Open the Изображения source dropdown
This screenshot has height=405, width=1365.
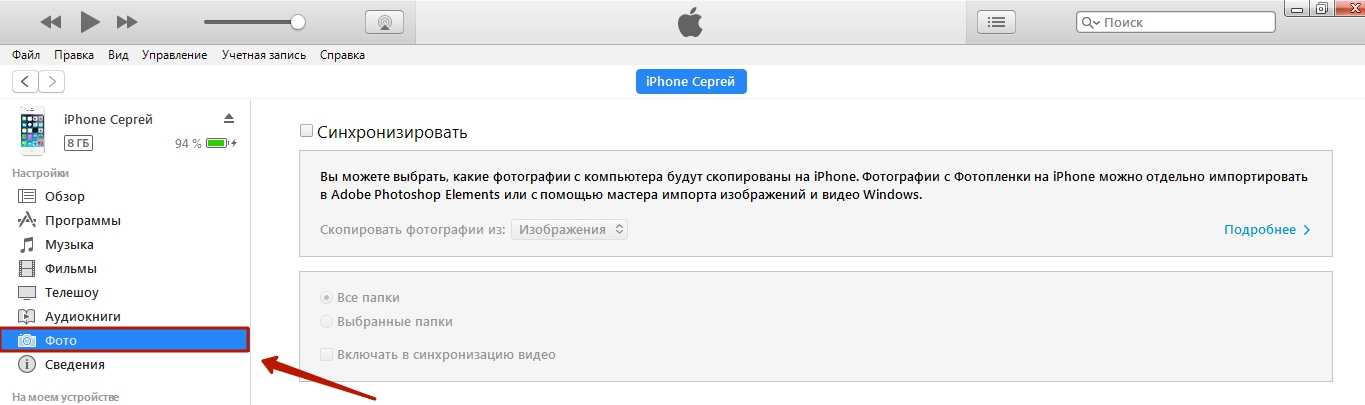point(569,230)
